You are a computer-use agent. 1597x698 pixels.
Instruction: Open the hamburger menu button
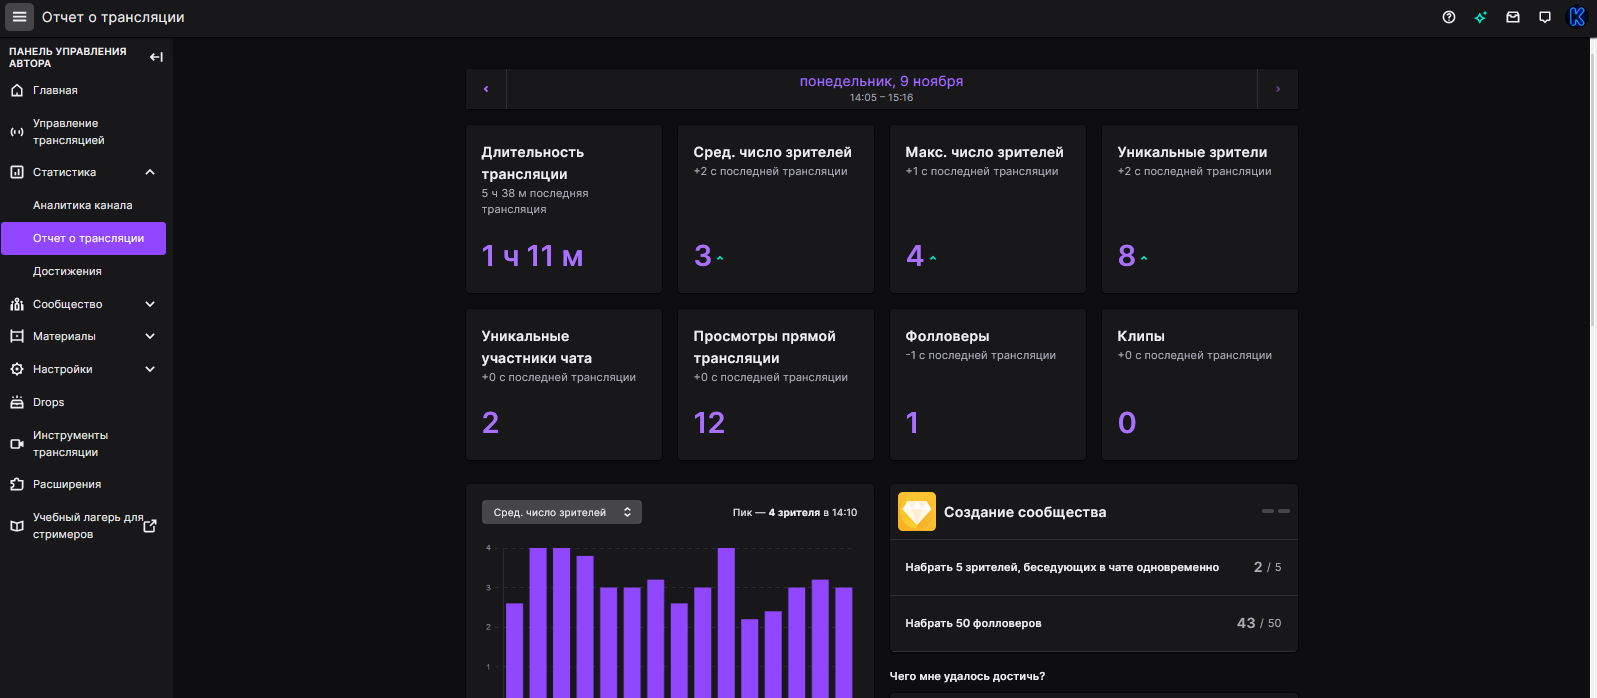(19, 17)
